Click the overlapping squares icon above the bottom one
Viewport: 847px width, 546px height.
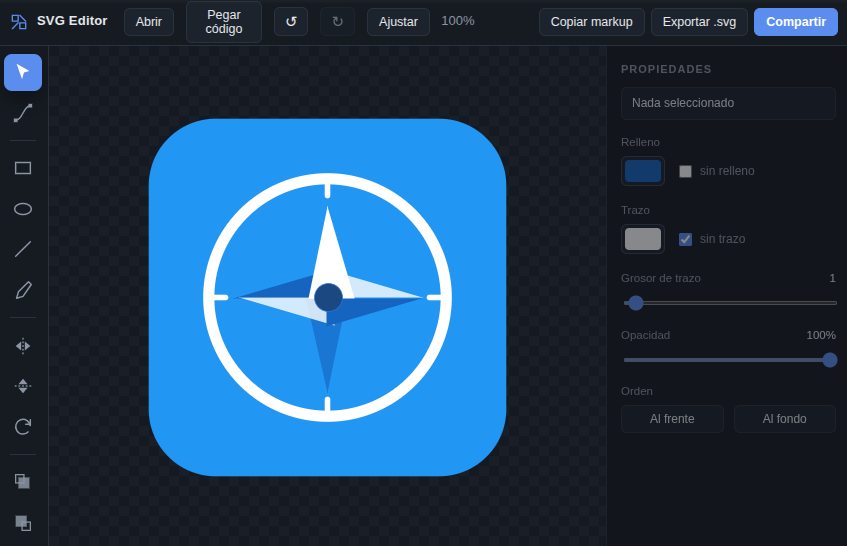click(23, 481)
